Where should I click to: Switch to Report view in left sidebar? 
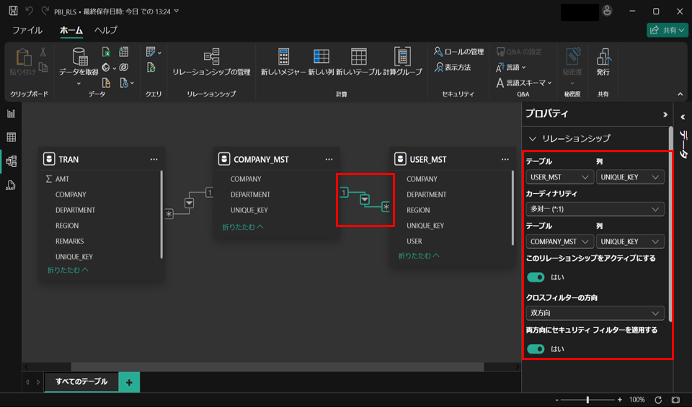(11, 114)
